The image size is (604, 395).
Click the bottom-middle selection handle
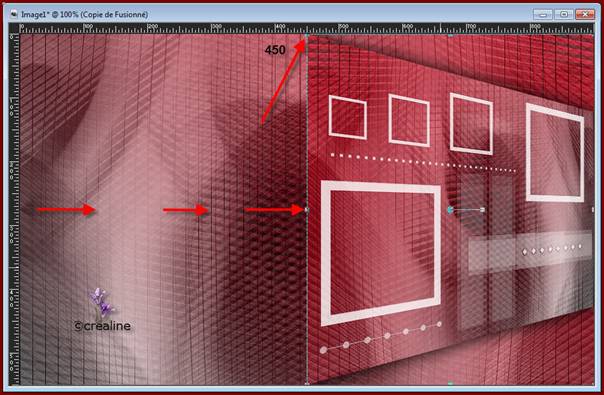(450, 383)
